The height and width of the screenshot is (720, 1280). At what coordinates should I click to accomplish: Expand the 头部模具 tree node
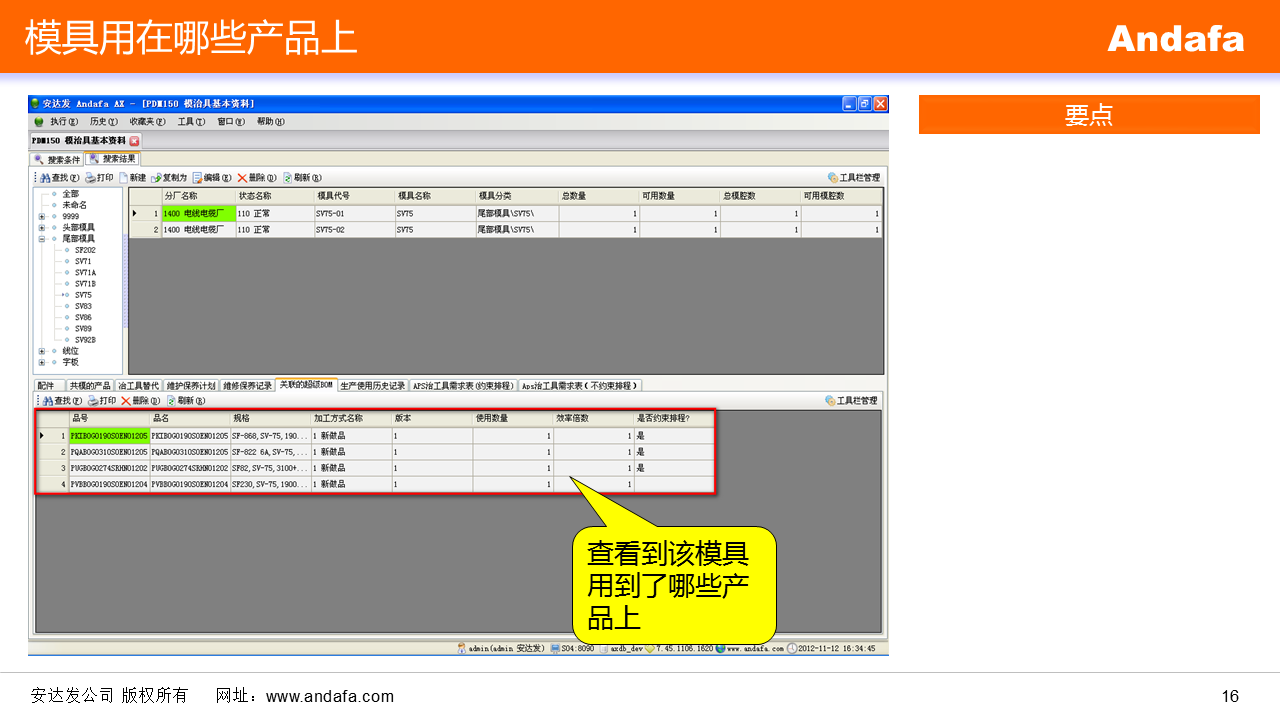[x=41, y=228]
